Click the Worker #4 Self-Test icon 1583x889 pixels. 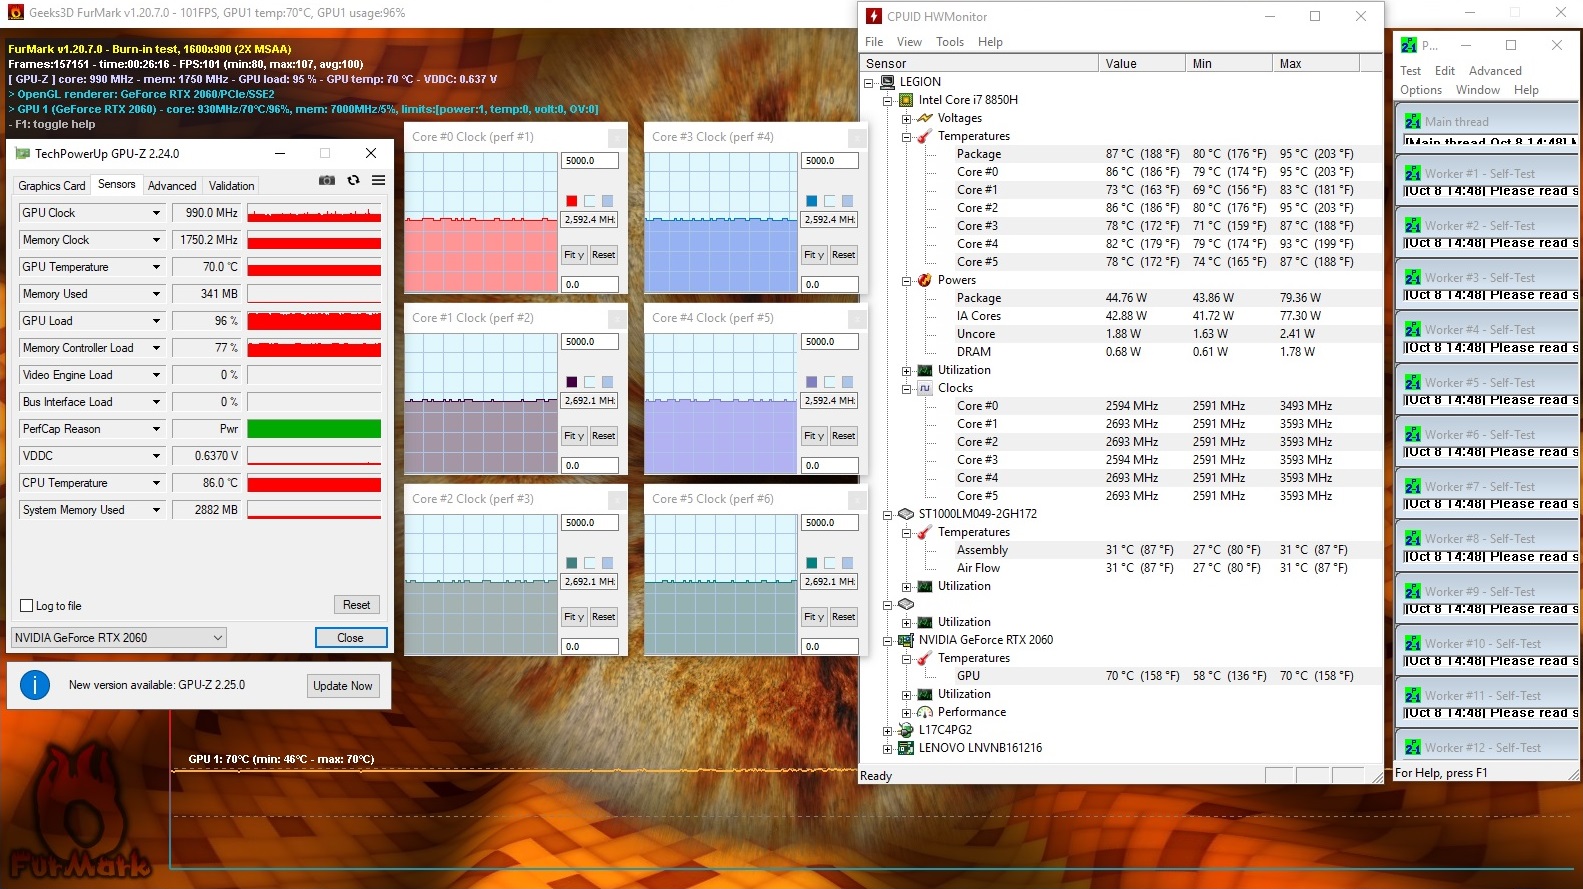click(x=1412, y=329)
